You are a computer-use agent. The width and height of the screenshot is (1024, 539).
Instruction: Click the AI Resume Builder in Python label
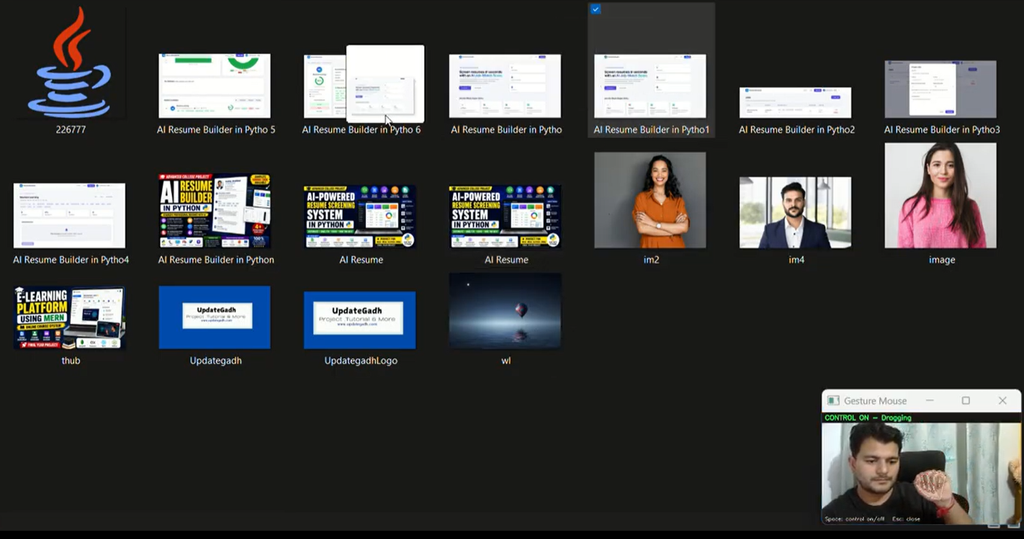coord(216,259)
